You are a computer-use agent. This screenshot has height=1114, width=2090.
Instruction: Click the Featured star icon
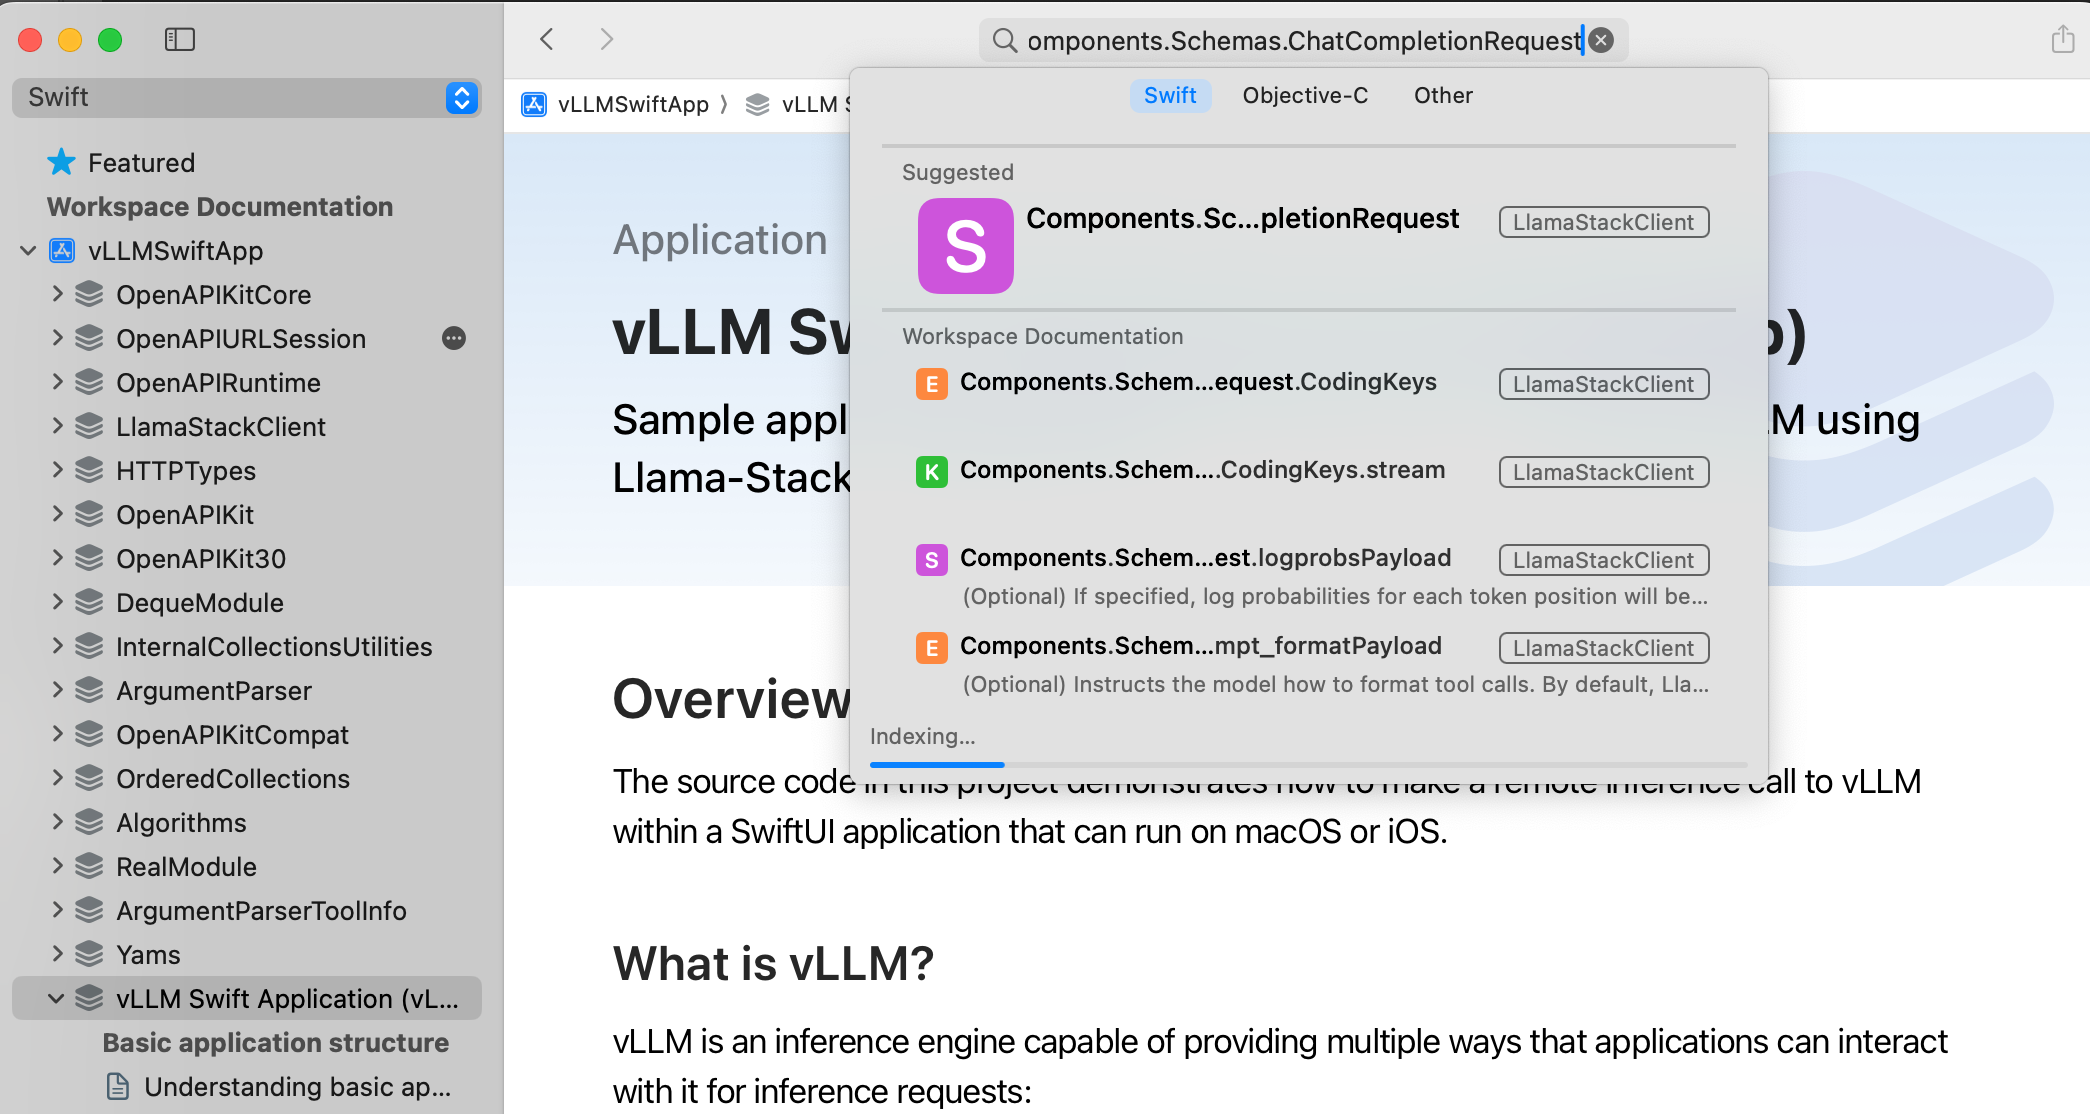click(x=62, y=162)
